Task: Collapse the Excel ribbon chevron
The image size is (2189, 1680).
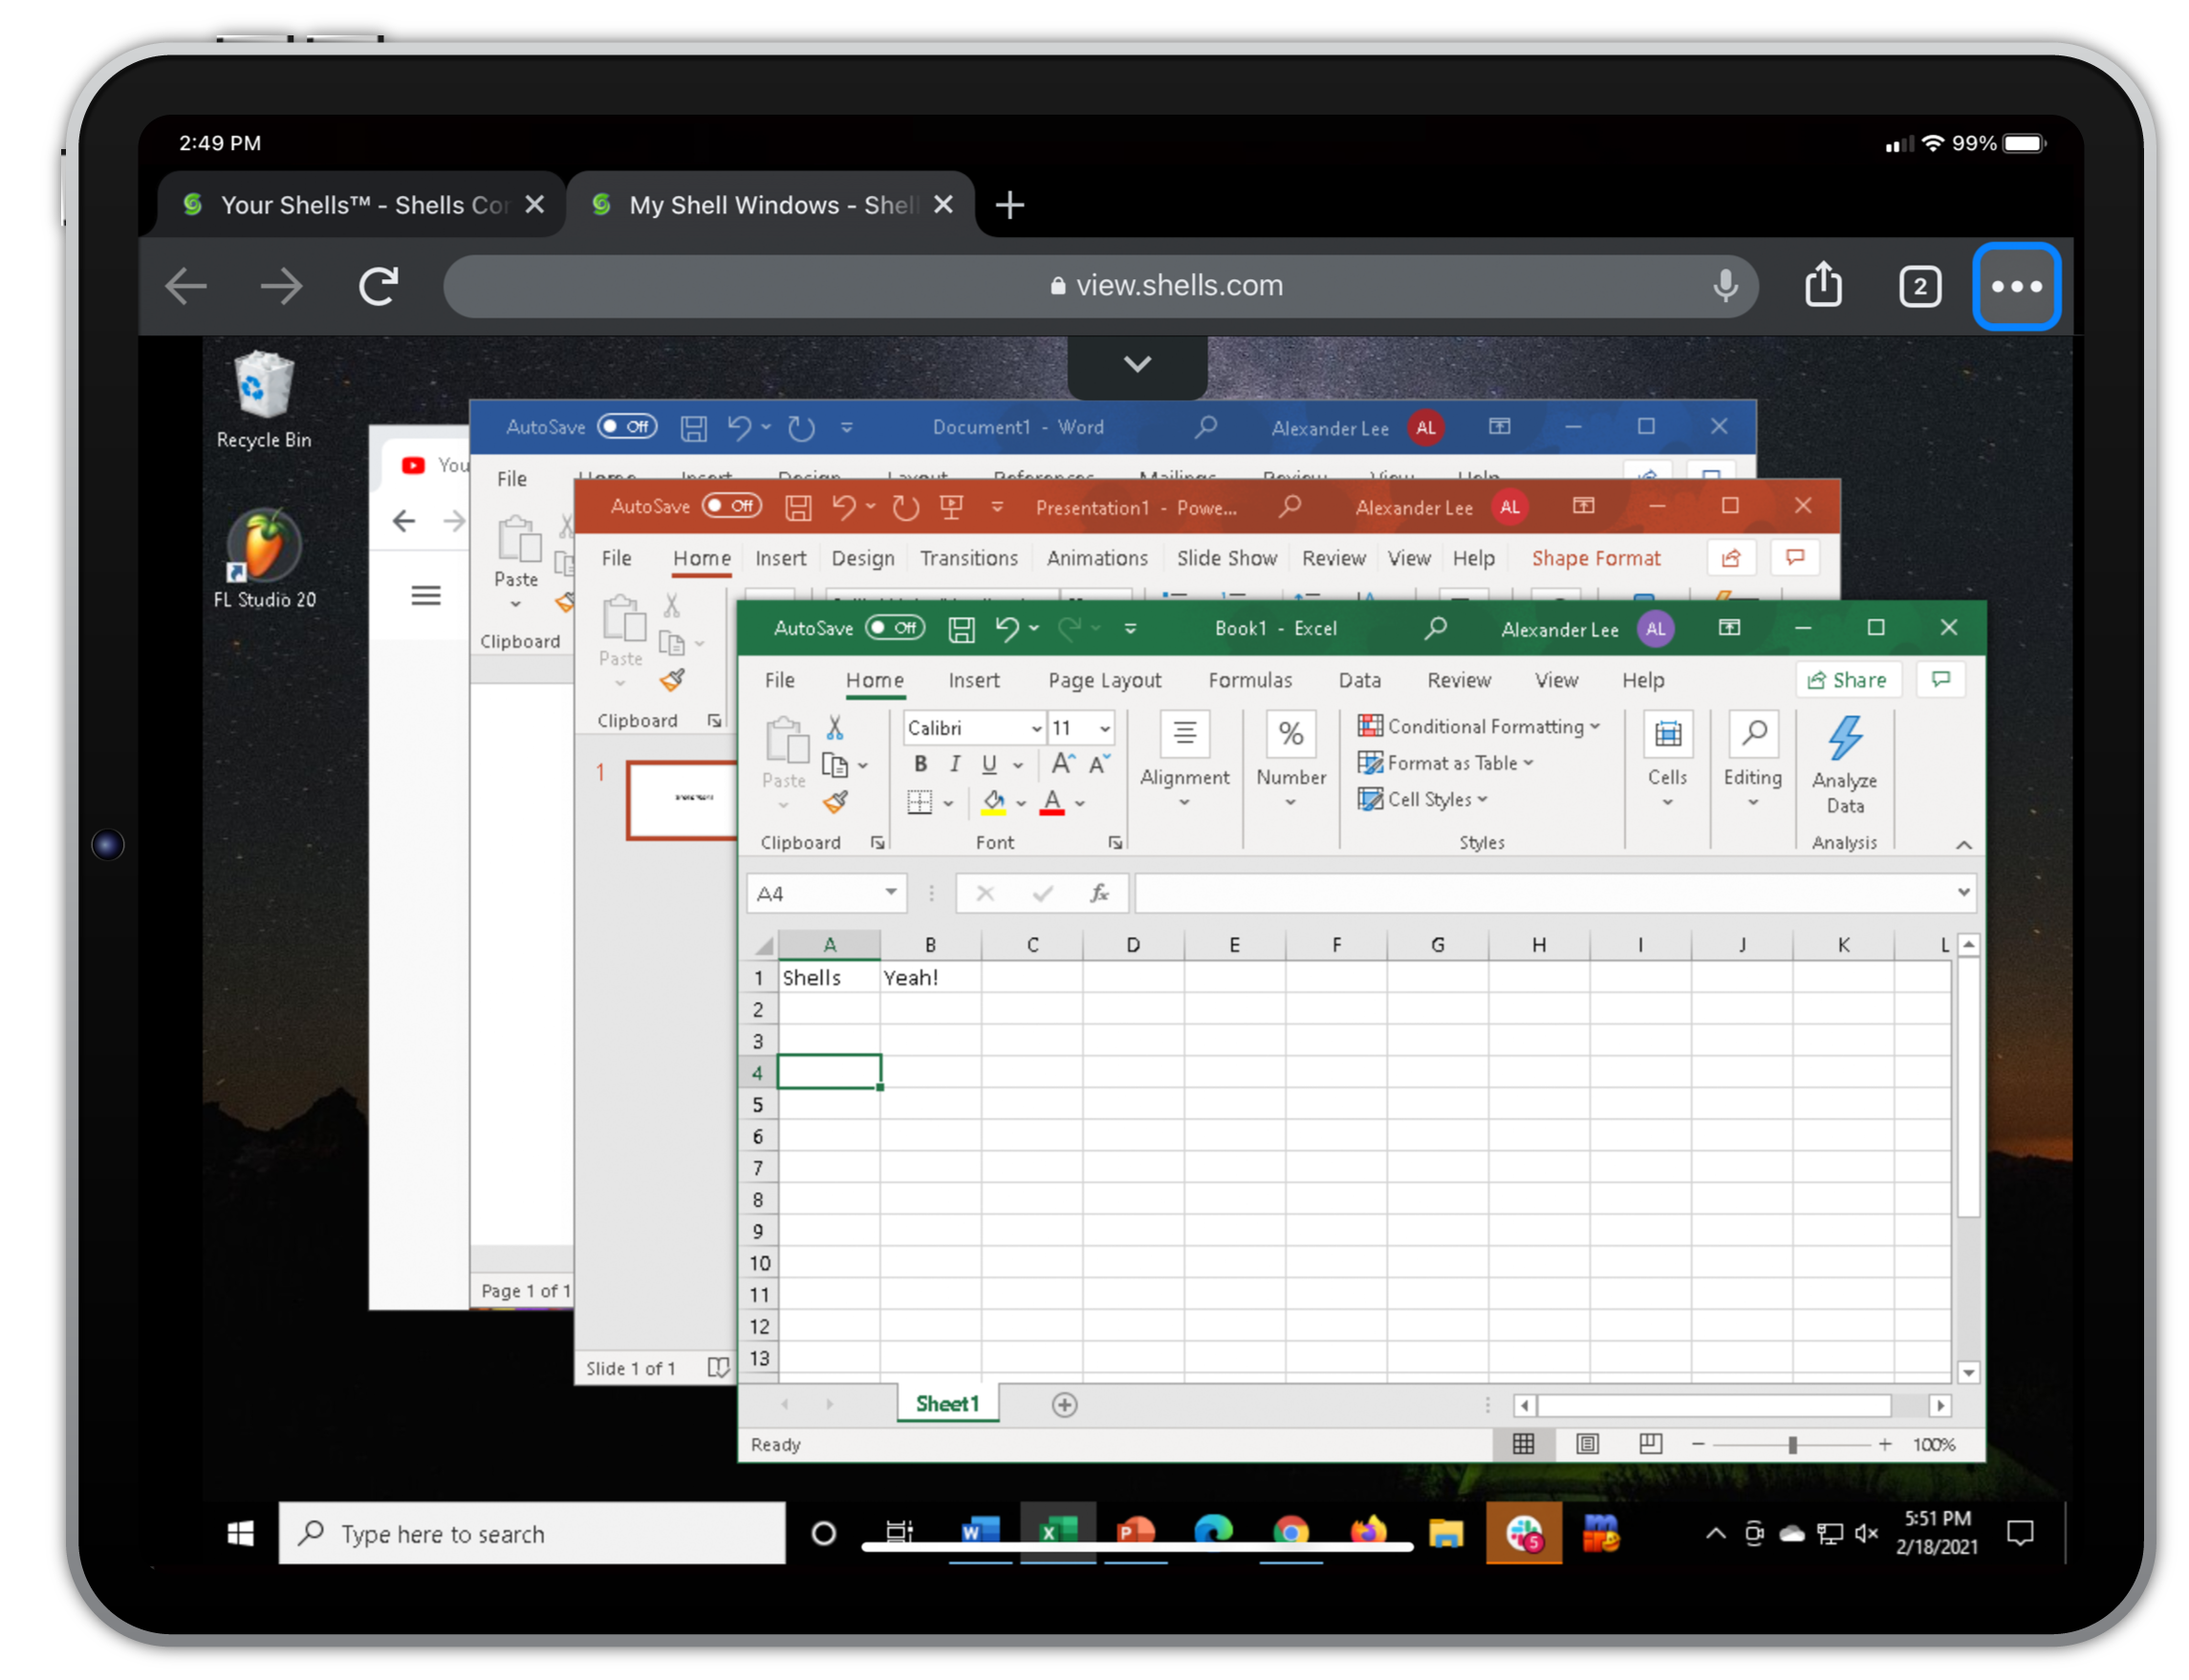Action: (x=1964, y=845)
